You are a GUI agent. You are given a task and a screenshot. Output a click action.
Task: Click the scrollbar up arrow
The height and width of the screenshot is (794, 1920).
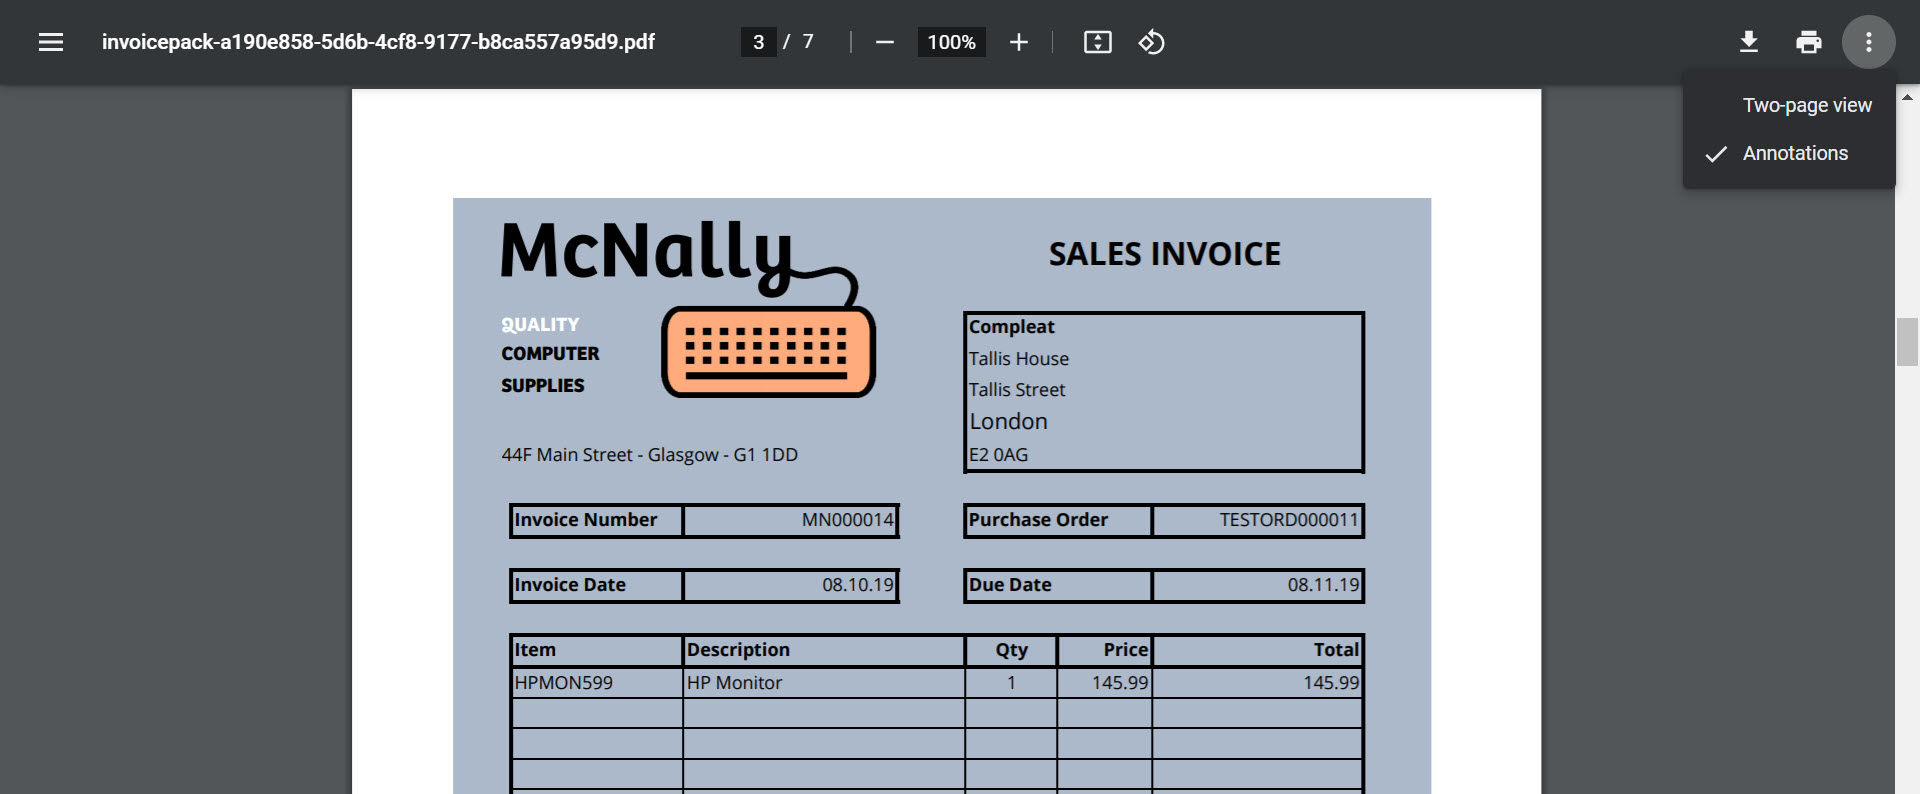click(x=1907, y=98)
